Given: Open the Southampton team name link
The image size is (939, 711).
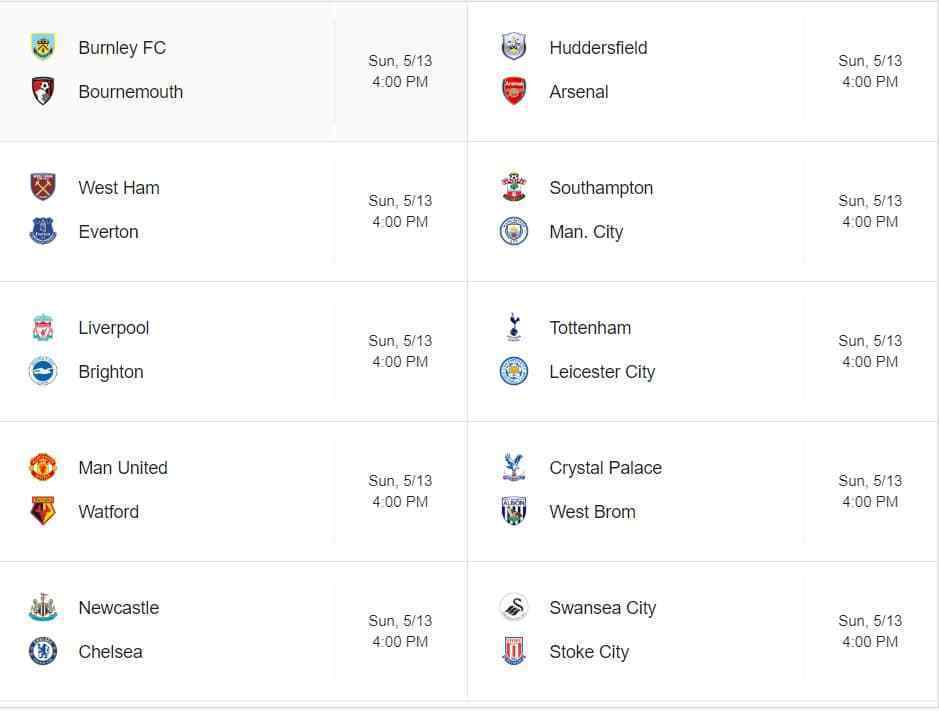Looking at the screenshot, I should pos(601,188).
